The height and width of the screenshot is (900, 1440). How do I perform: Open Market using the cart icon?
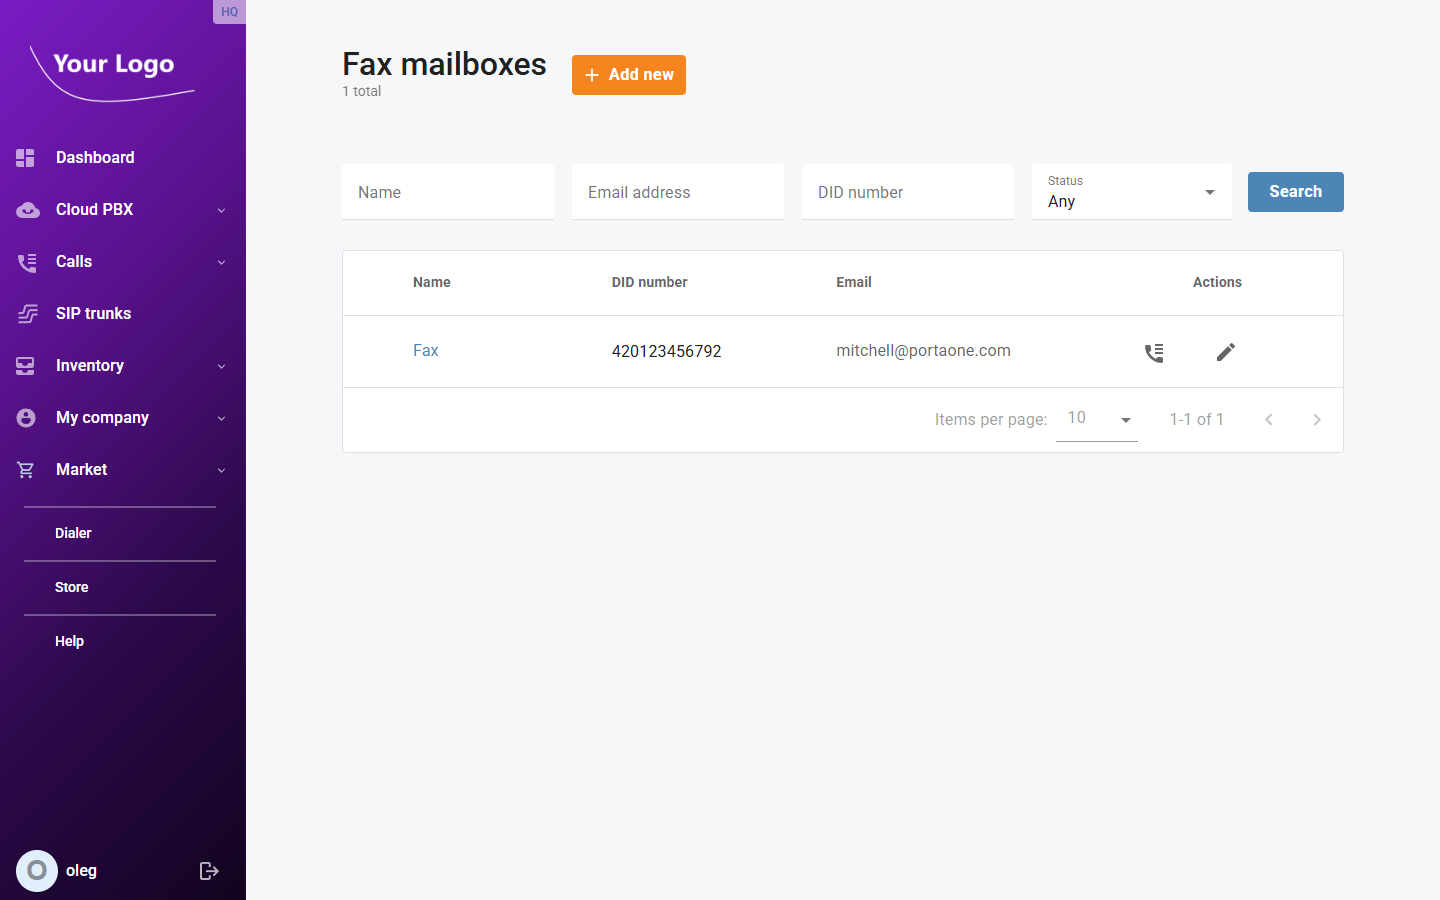point(25,469)
